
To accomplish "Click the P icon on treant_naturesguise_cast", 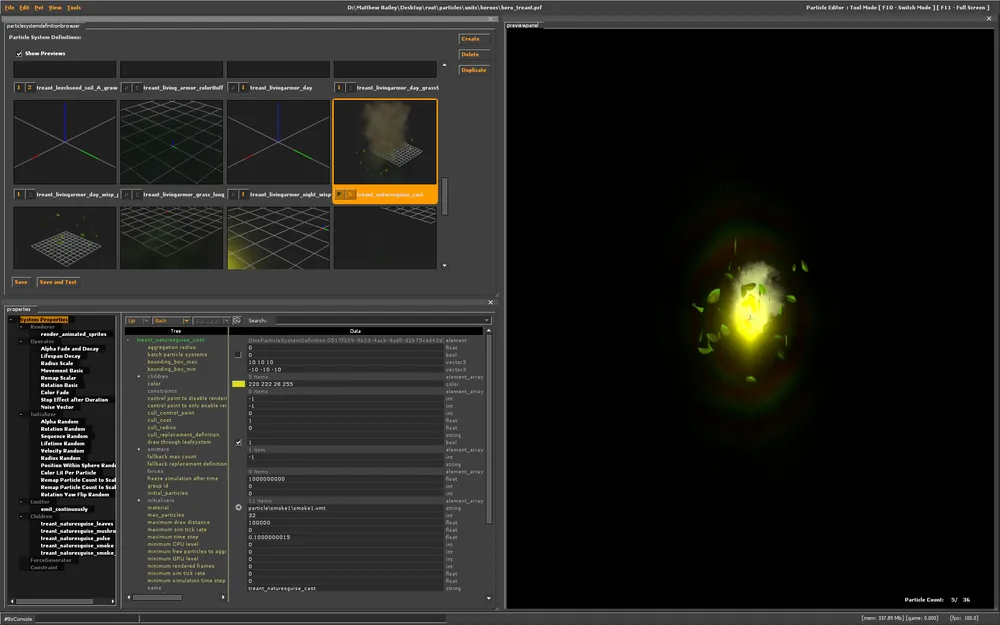I will 340,194.
